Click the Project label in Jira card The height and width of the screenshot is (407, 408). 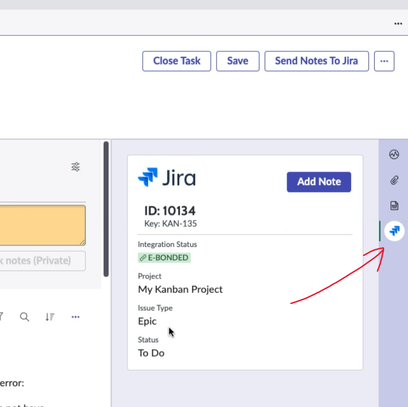pyautogui.click(x=150, y=276)
